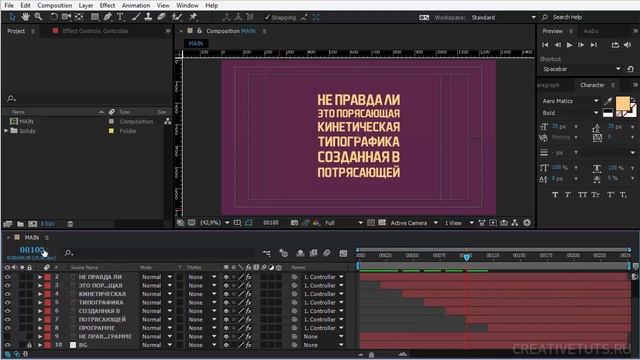The image size is (640, 360).
Task: Switch to the Audio tab
Action: point(591,31)
